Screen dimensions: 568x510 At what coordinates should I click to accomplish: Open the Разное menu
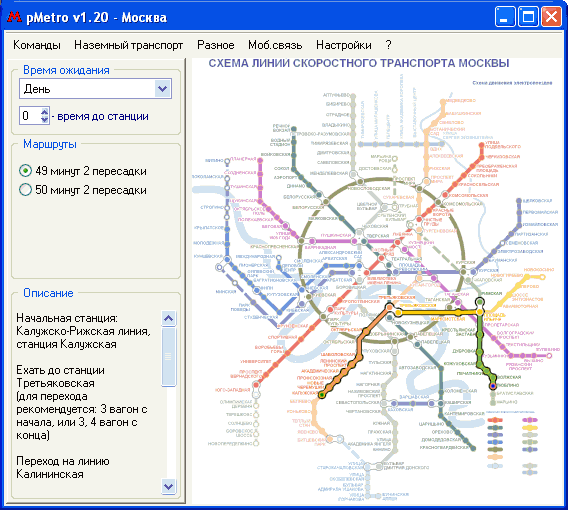216,45
